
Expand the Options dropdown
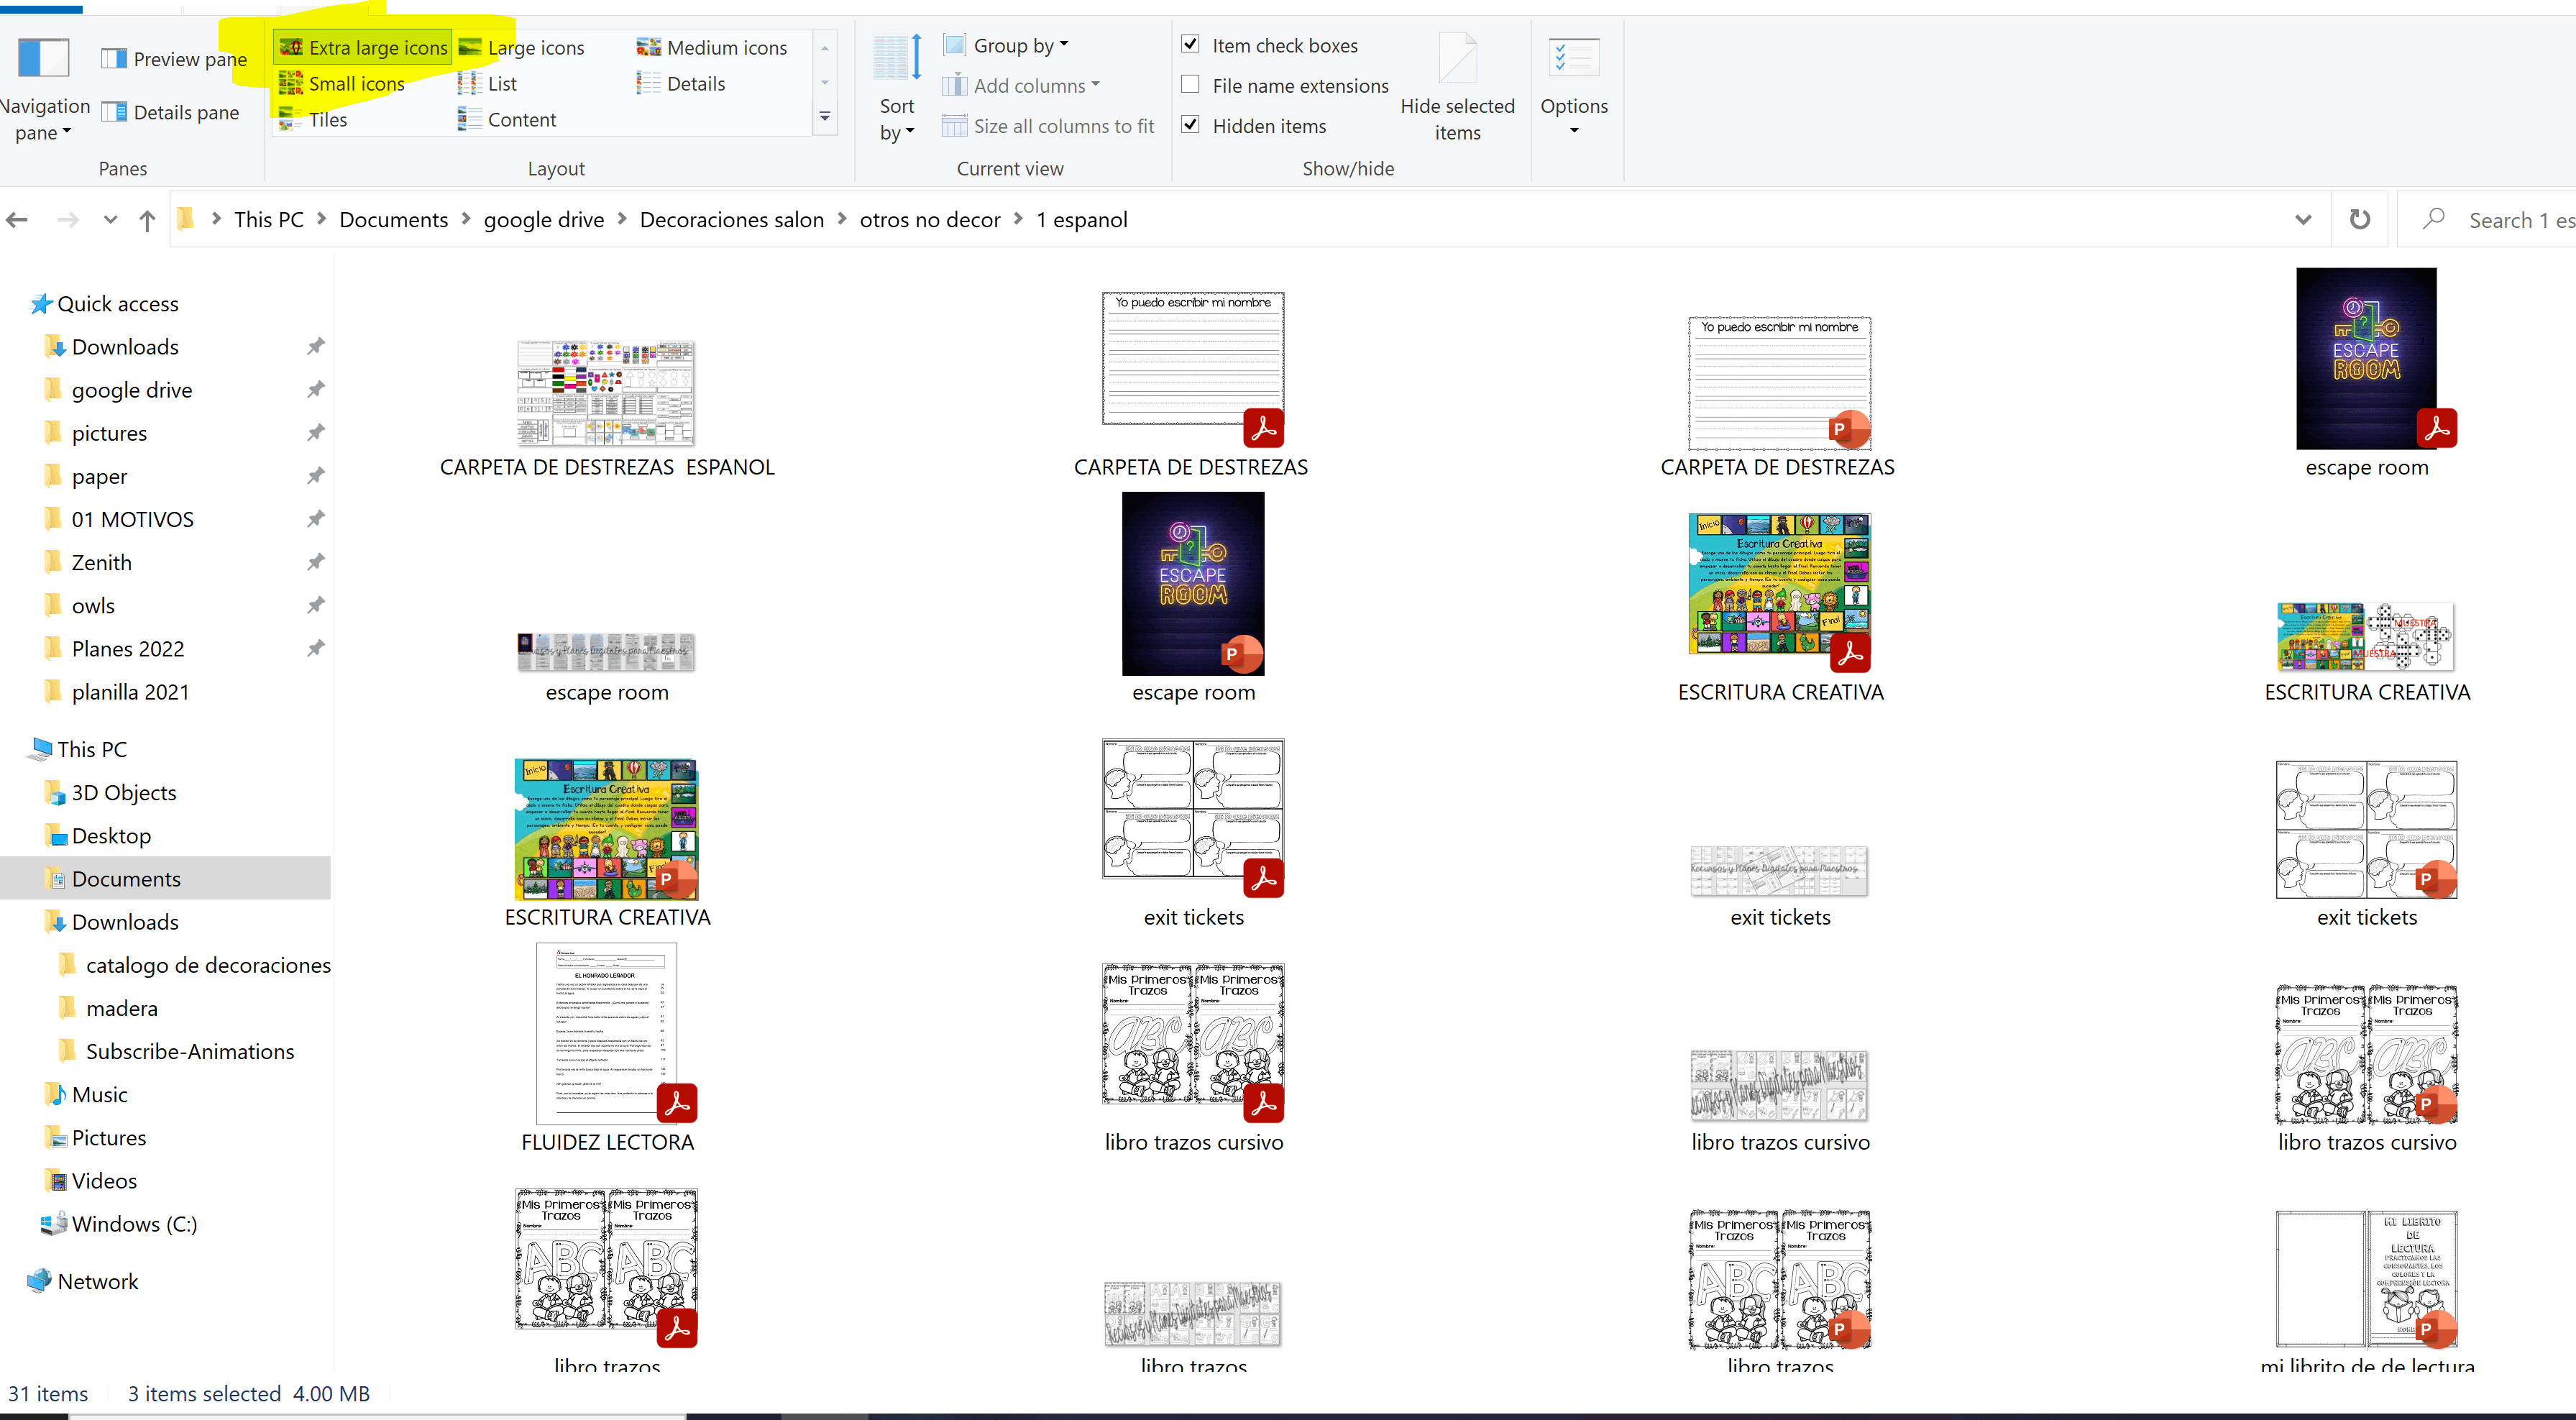click(x=1574, y=130)
